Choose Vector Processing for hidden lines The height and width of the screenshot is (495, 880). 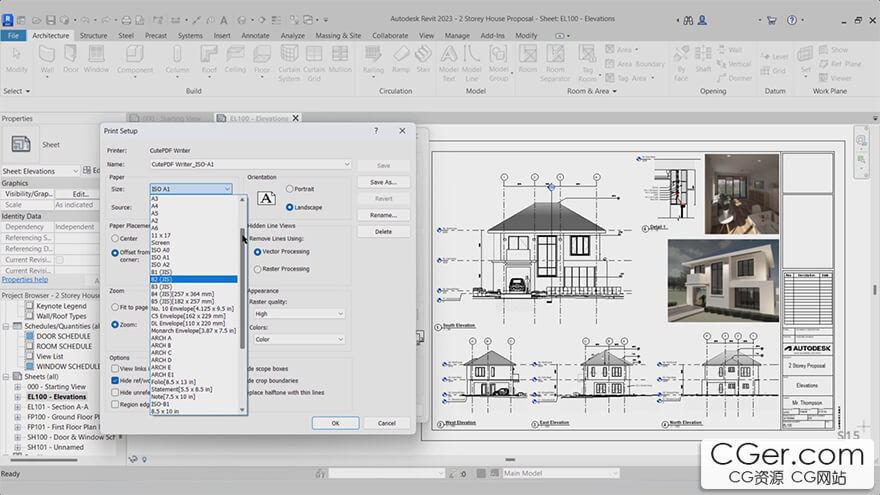[258, 252]
